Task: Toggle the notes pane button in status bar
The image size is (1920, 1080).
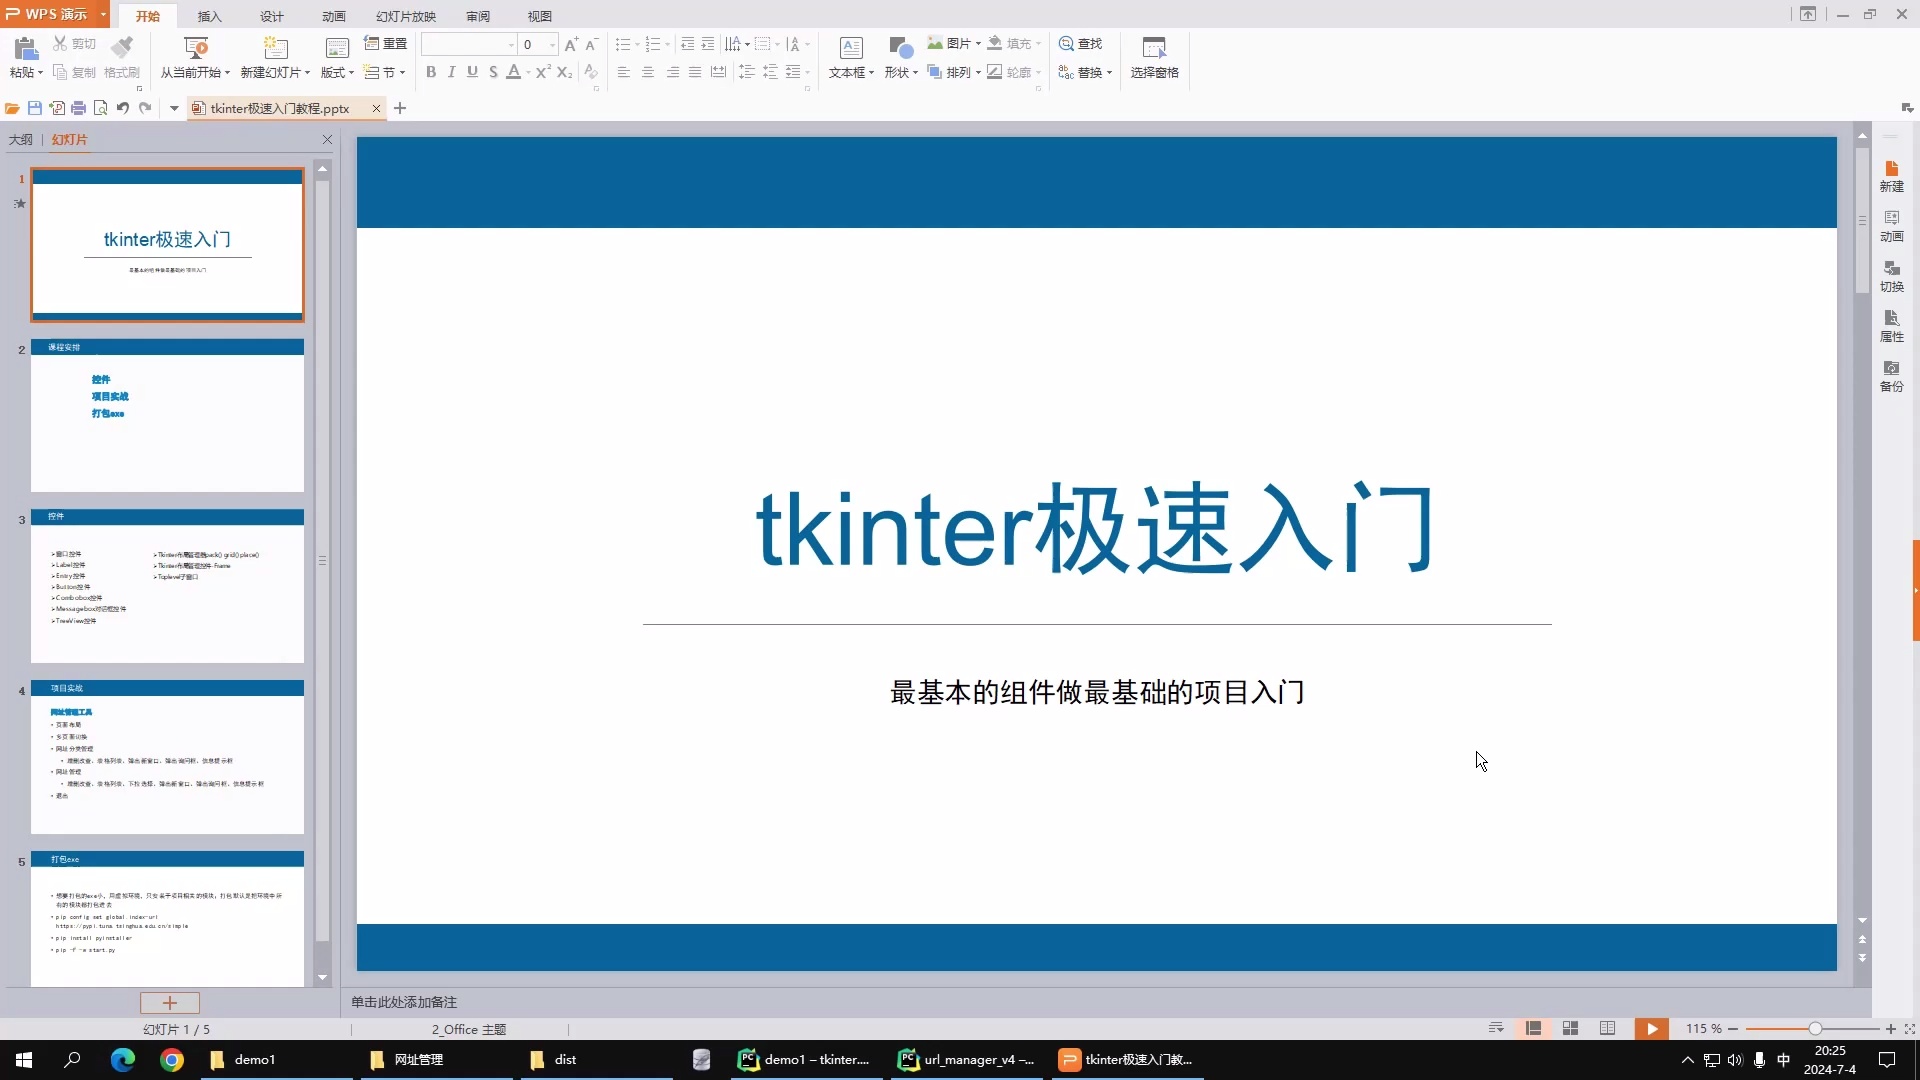Action: click(1496, 1028)
